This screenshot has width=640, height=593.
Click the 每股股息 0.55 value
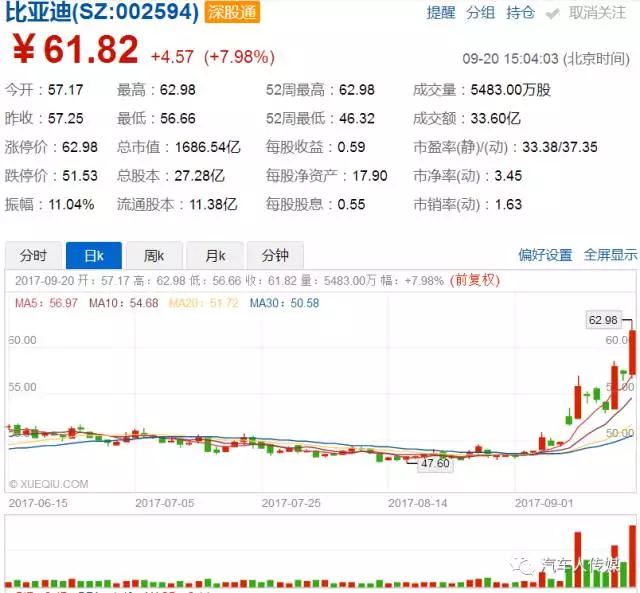(316, 204)
